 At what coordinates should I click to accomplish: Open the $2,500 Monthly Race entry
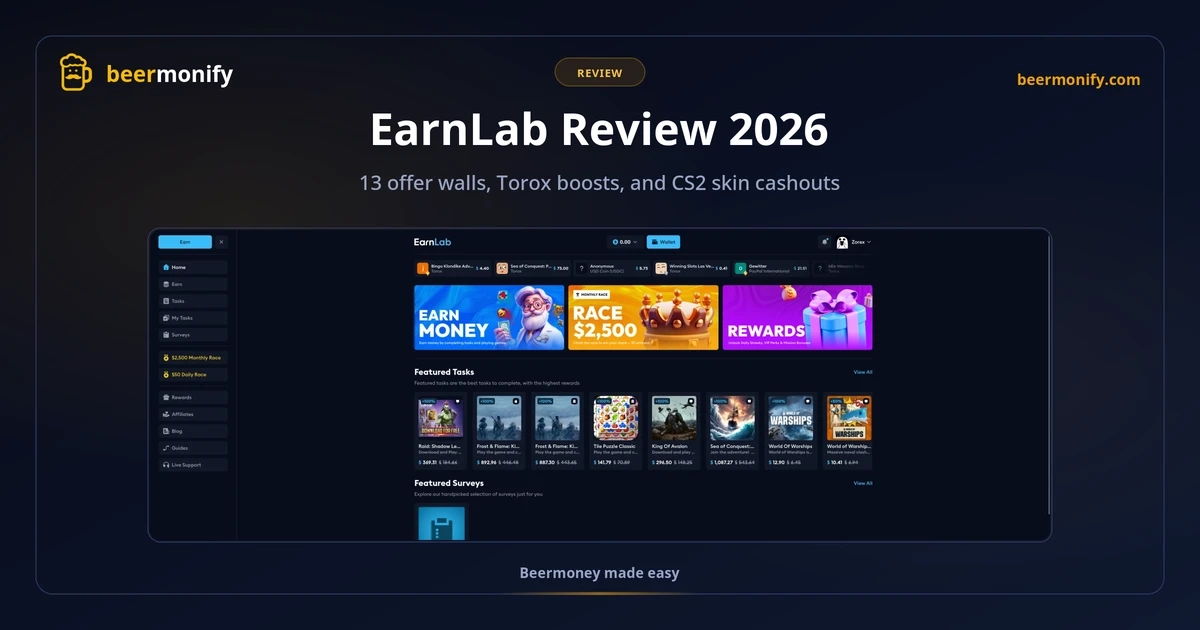point(193,357)
